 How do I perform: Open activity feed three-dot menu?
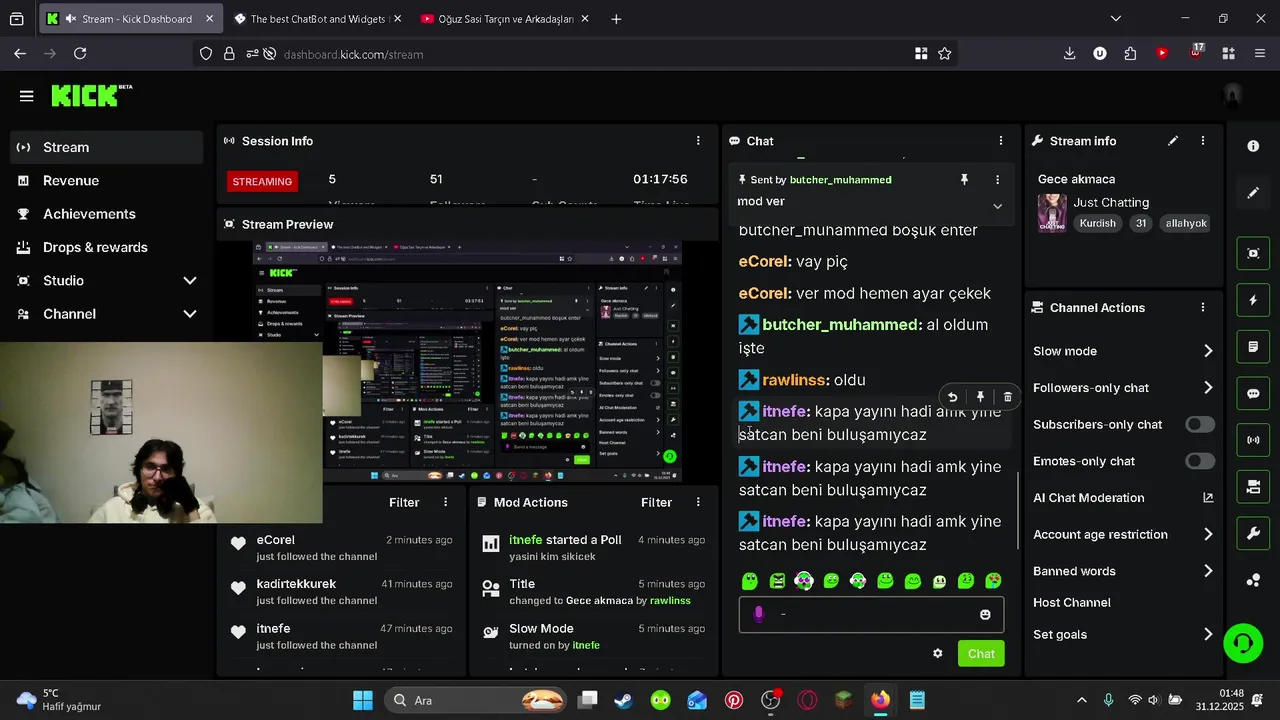pyautogui.click(x=446, y=502)
